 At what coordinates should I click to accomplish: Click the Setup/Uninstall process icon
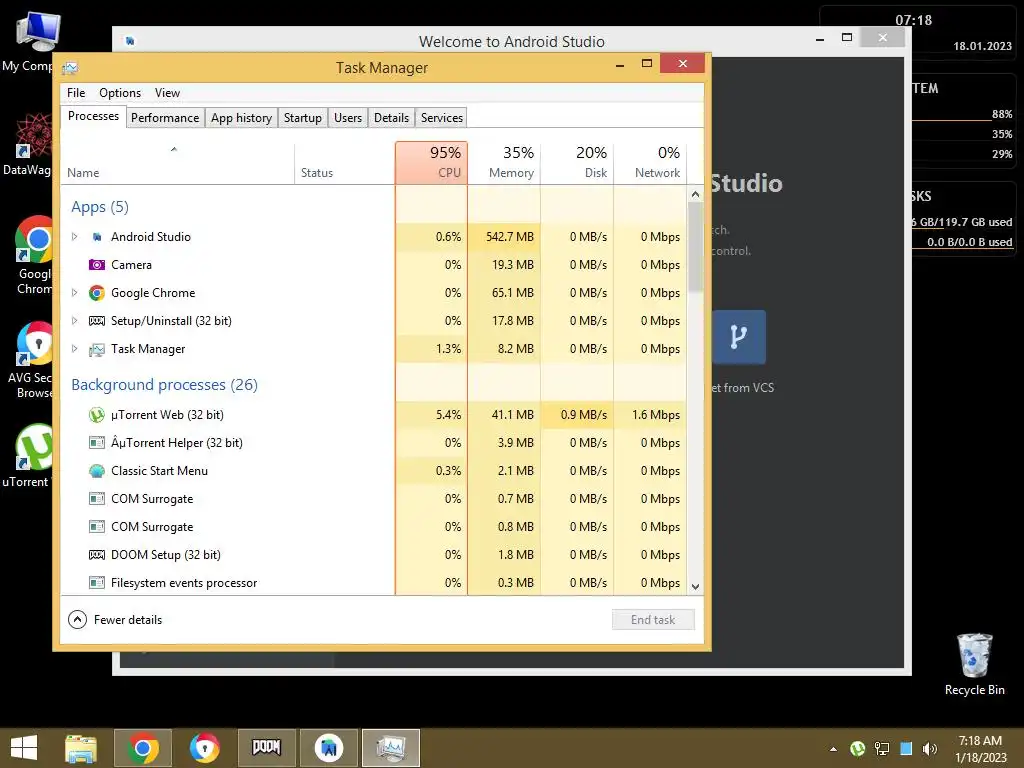97,321
